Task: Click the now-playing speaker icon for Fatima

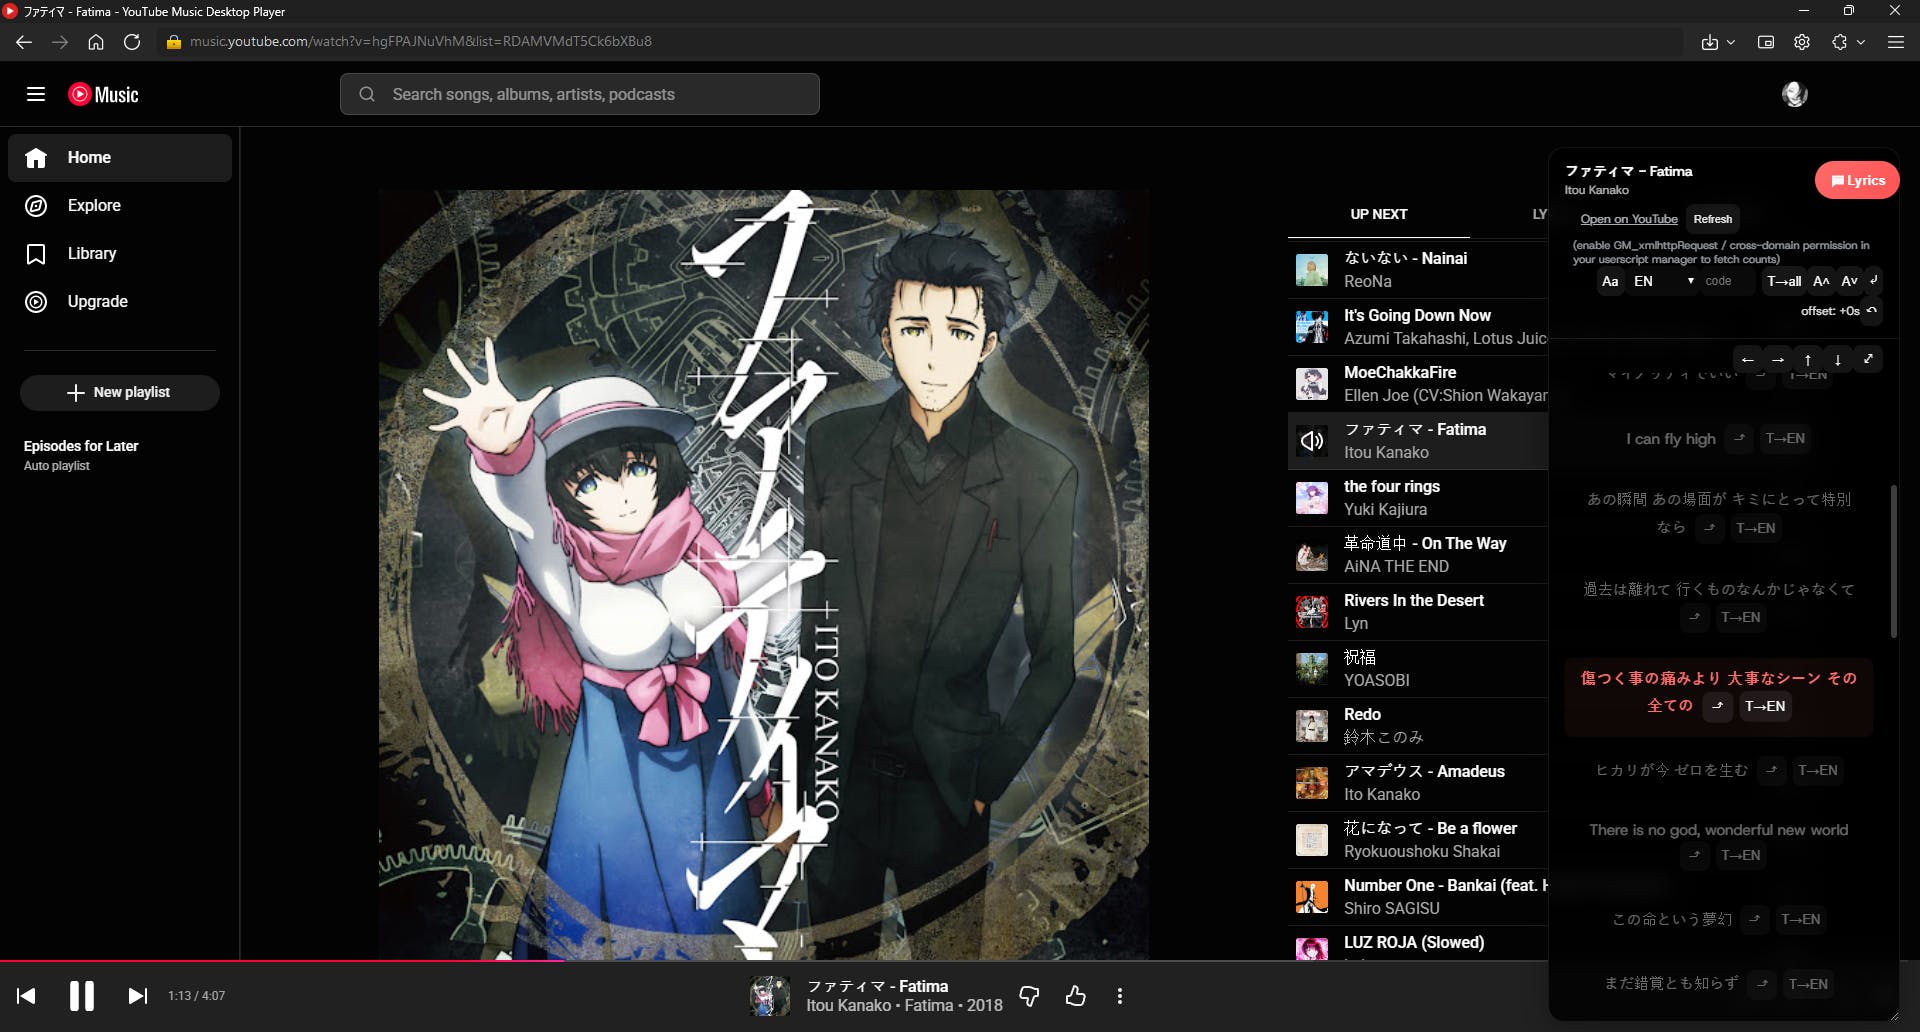Action: [x=1312, y=441]
